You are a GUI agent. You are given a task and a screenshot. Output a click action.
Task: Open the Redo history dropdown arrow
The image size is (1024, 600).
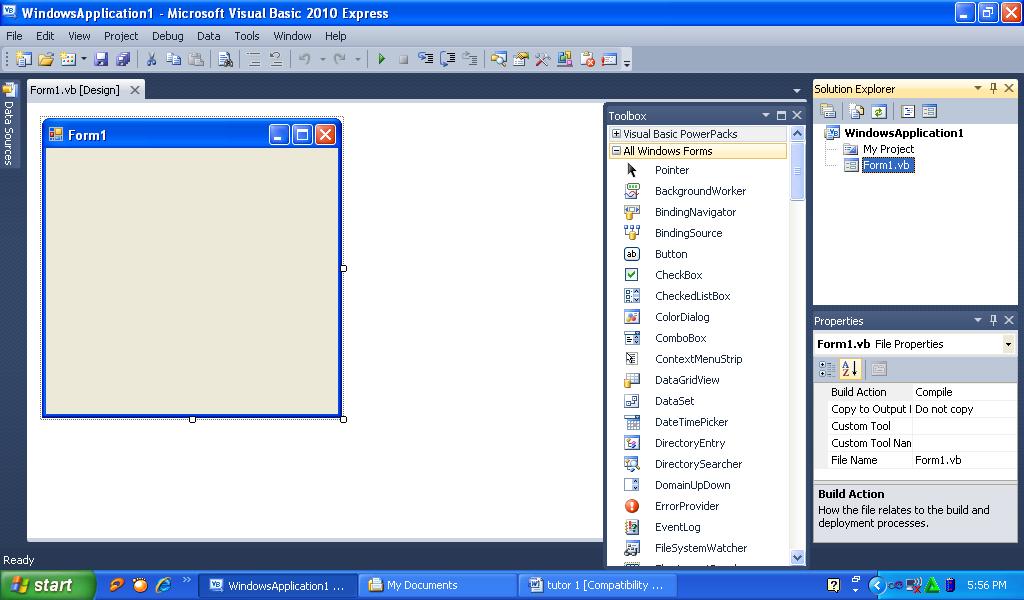click(x=357, y=59)
